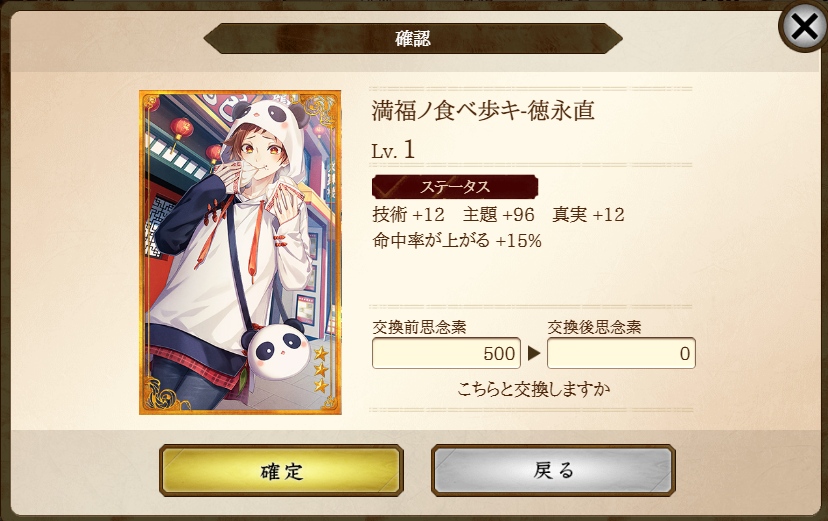The width and height of the screenshot is (828, 521).
Task: Click the three gold stars on card
Action: pos(321,370)
